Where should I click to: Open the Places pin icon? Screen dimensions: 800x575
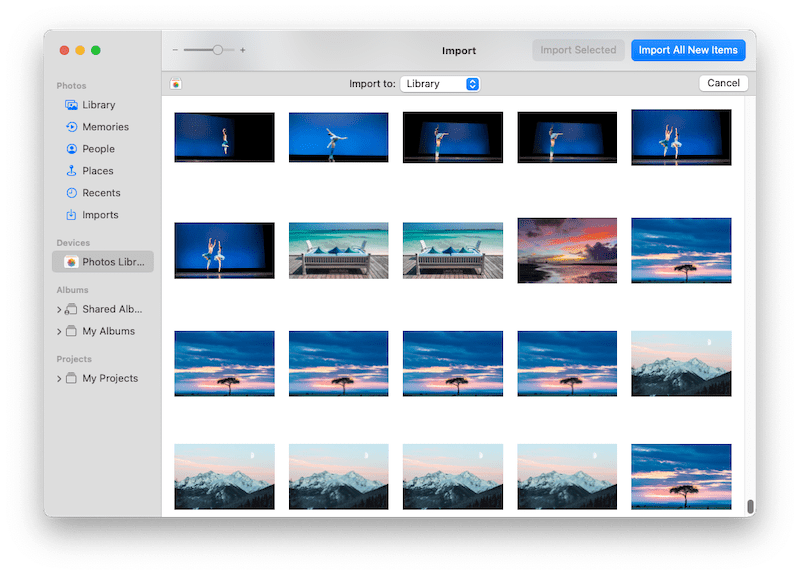click(71, 171)
